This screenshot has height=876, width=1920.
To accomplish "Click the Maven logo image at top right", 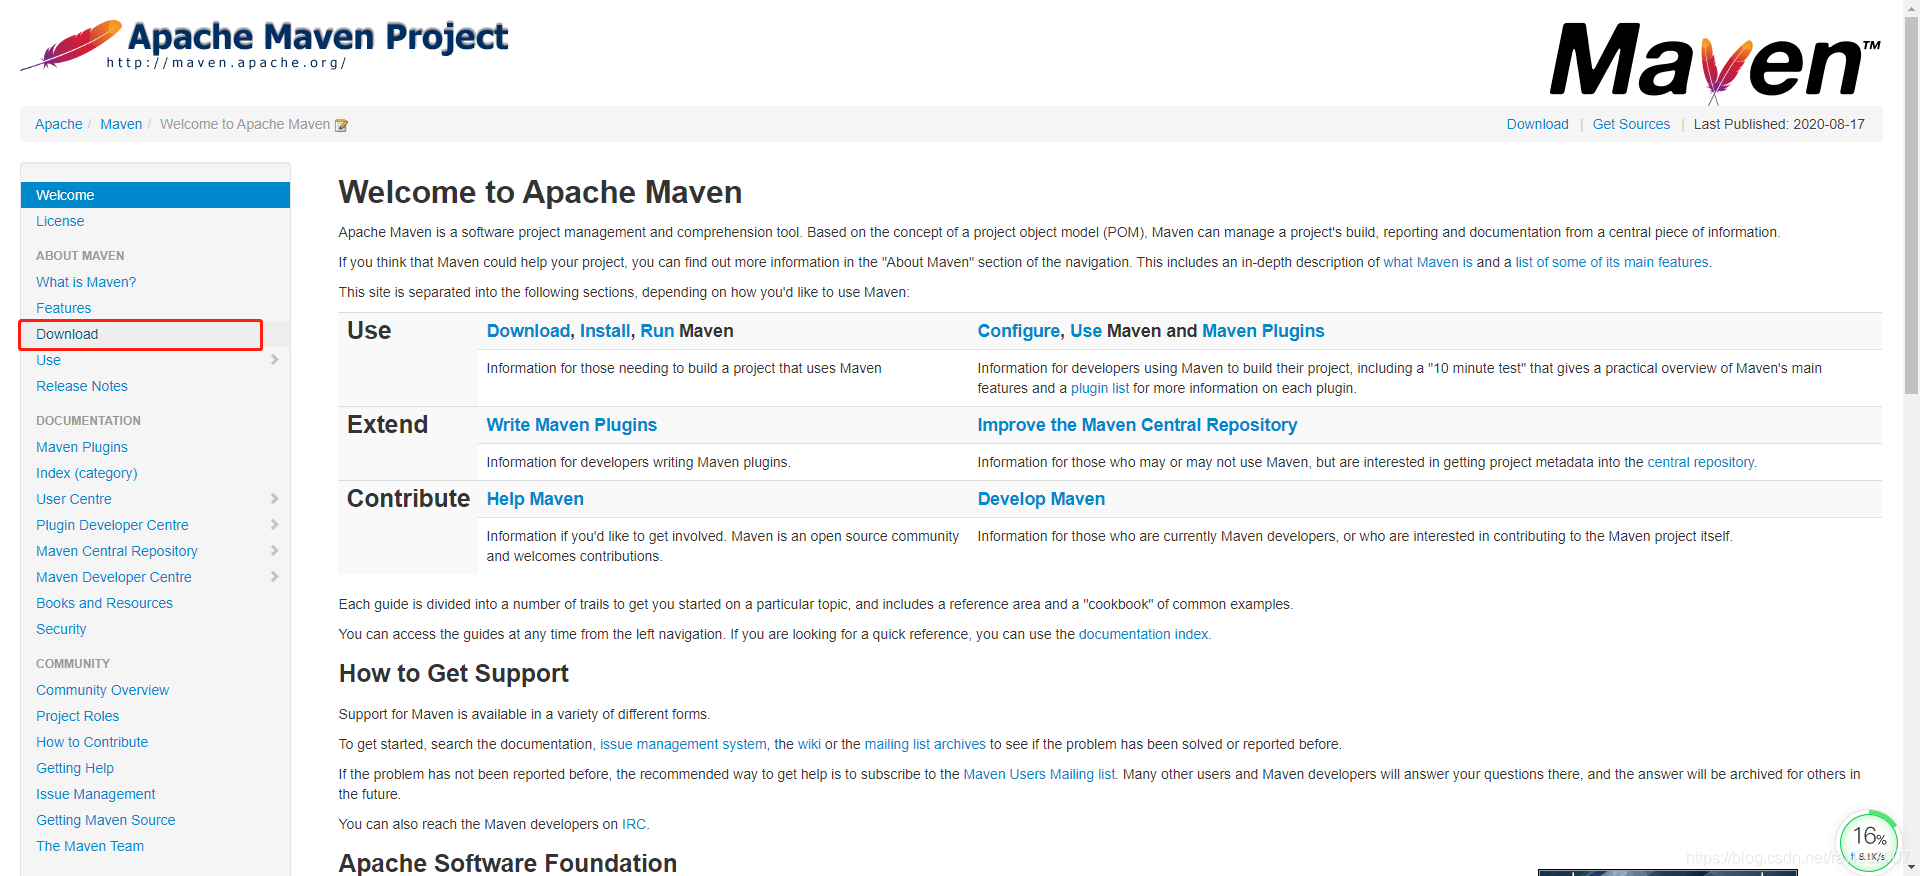I will (x=1714, y=62).
